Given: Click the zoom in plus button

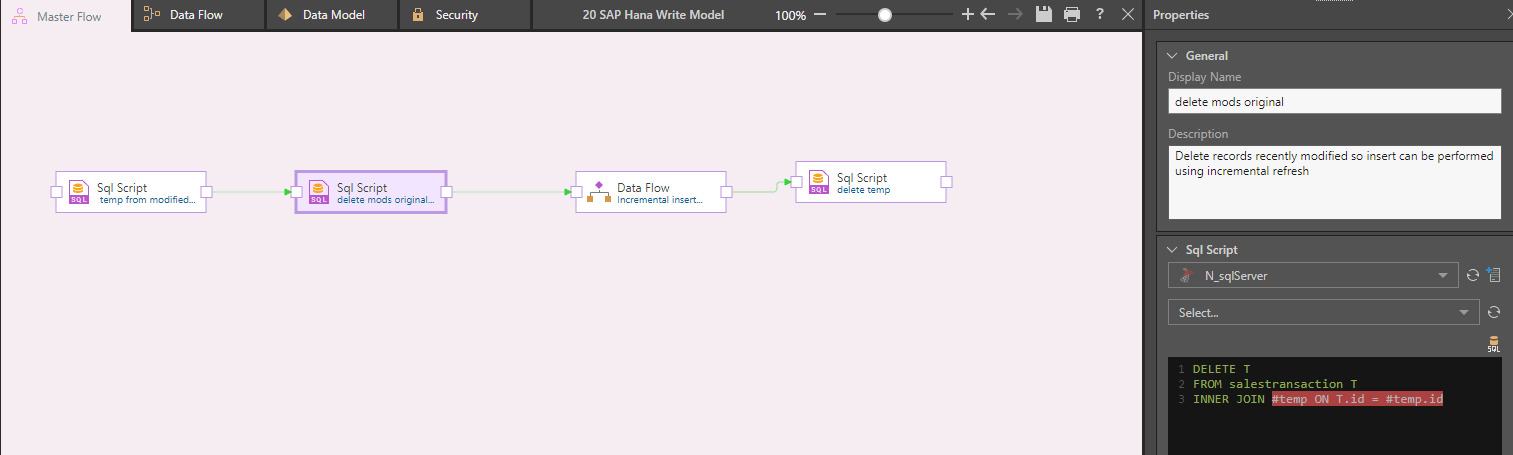Looking at the screenshot, I should pos(967,15).
